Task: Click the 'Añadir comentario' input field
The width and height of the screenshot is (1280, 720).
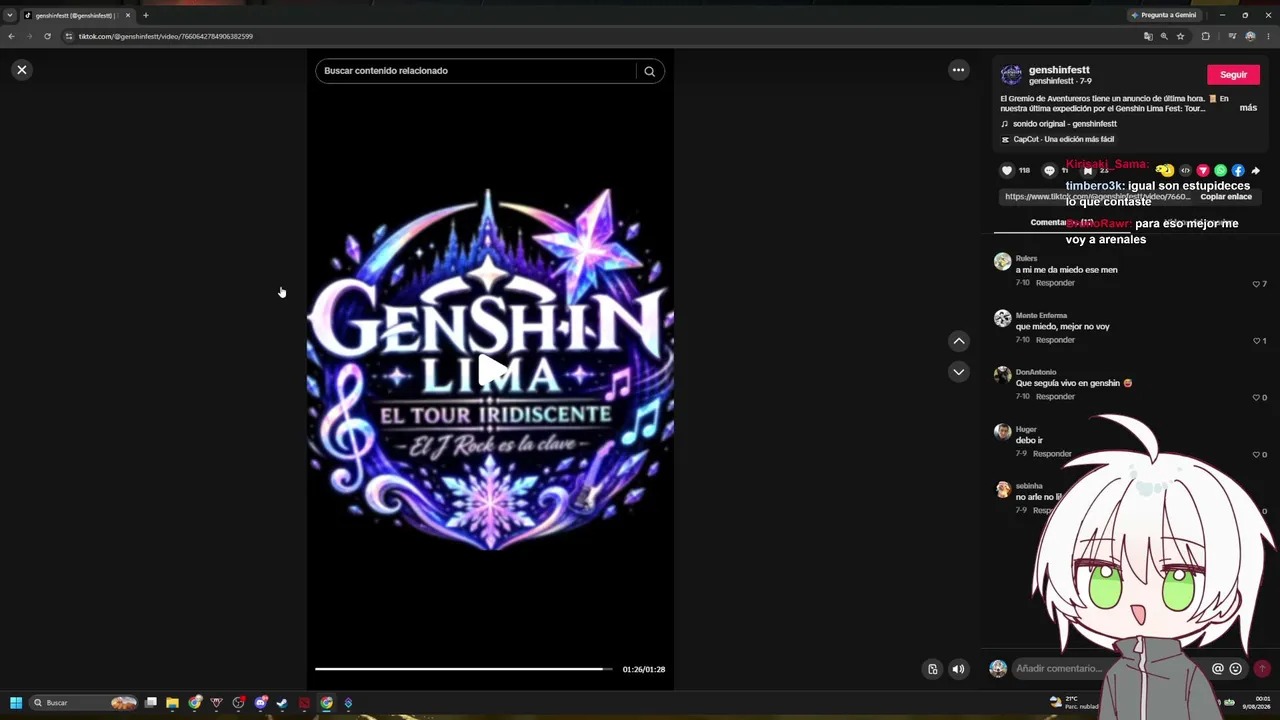Action: pos(1108,669)
